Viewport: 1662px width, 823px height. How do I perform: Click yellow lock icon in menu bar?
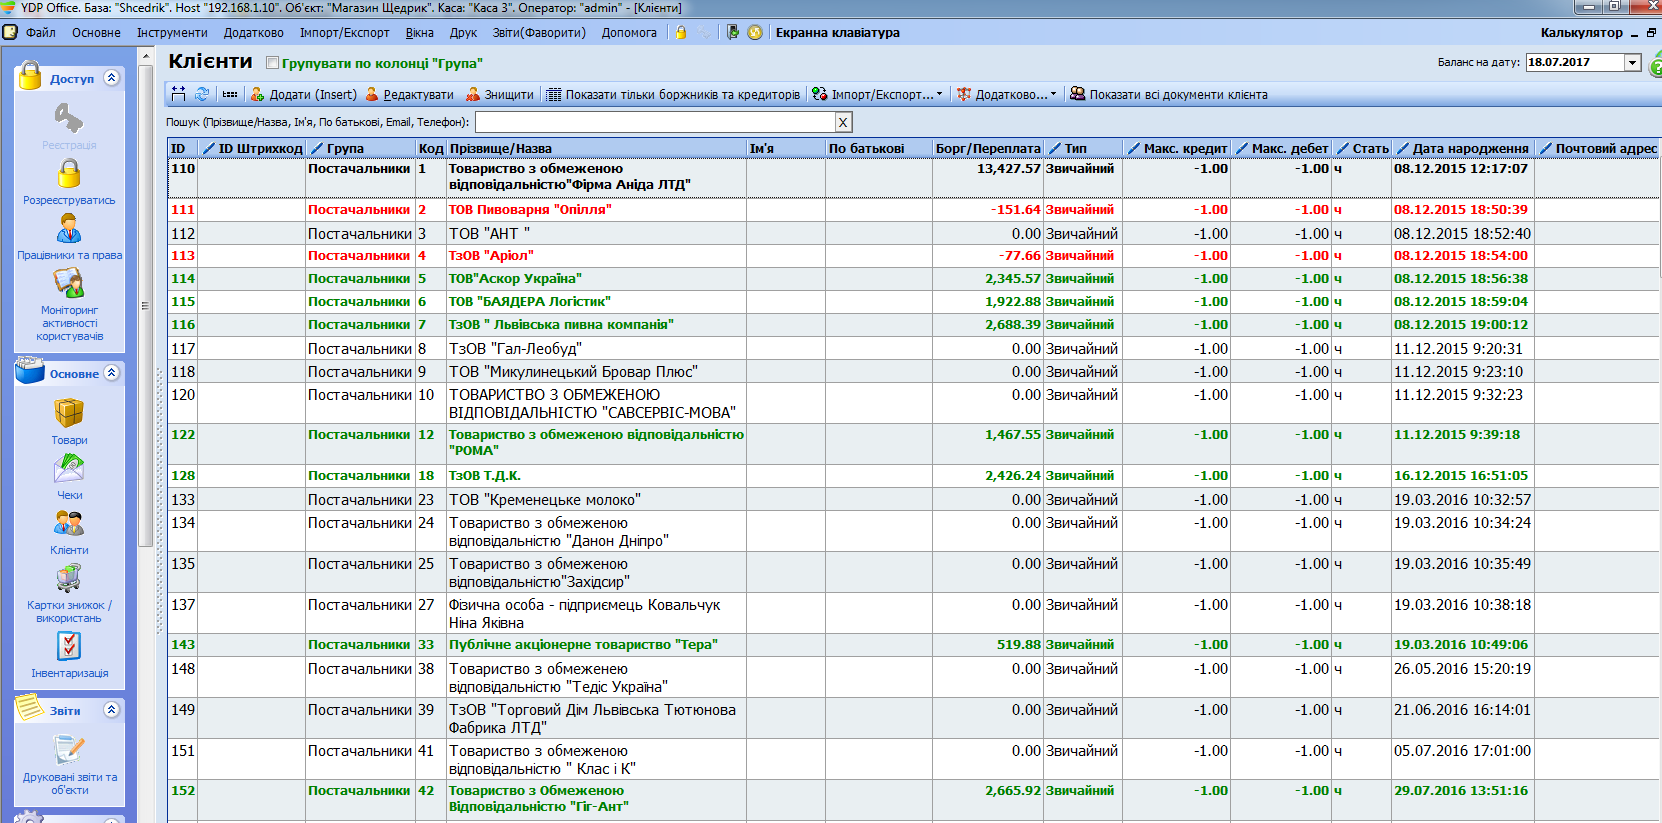tap(681, 32)
